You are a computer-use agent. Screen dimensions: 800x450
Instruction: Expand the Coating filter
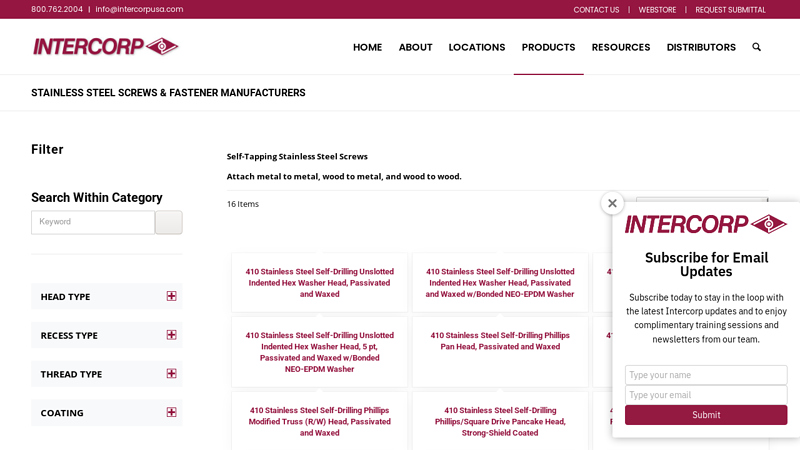pos(171,412)
